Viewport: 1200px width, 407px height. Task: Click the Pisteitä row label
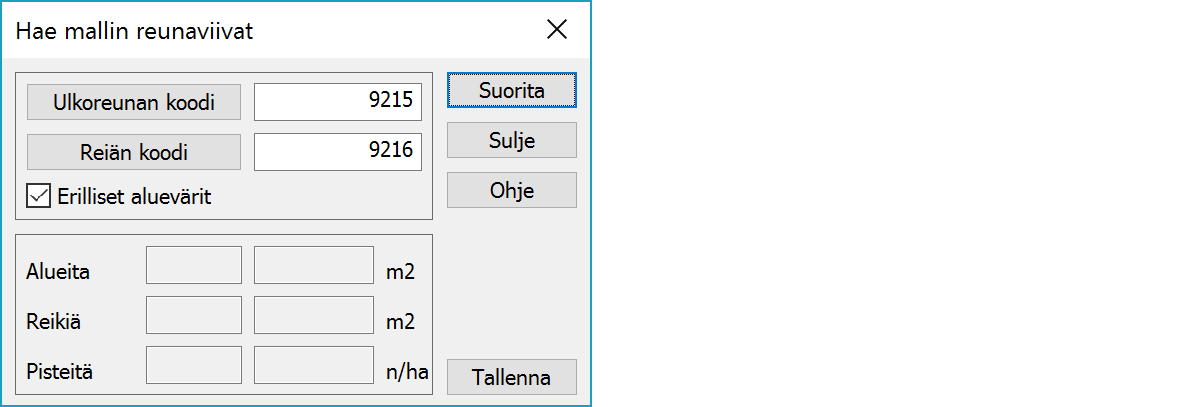click(x=59, y=373)
